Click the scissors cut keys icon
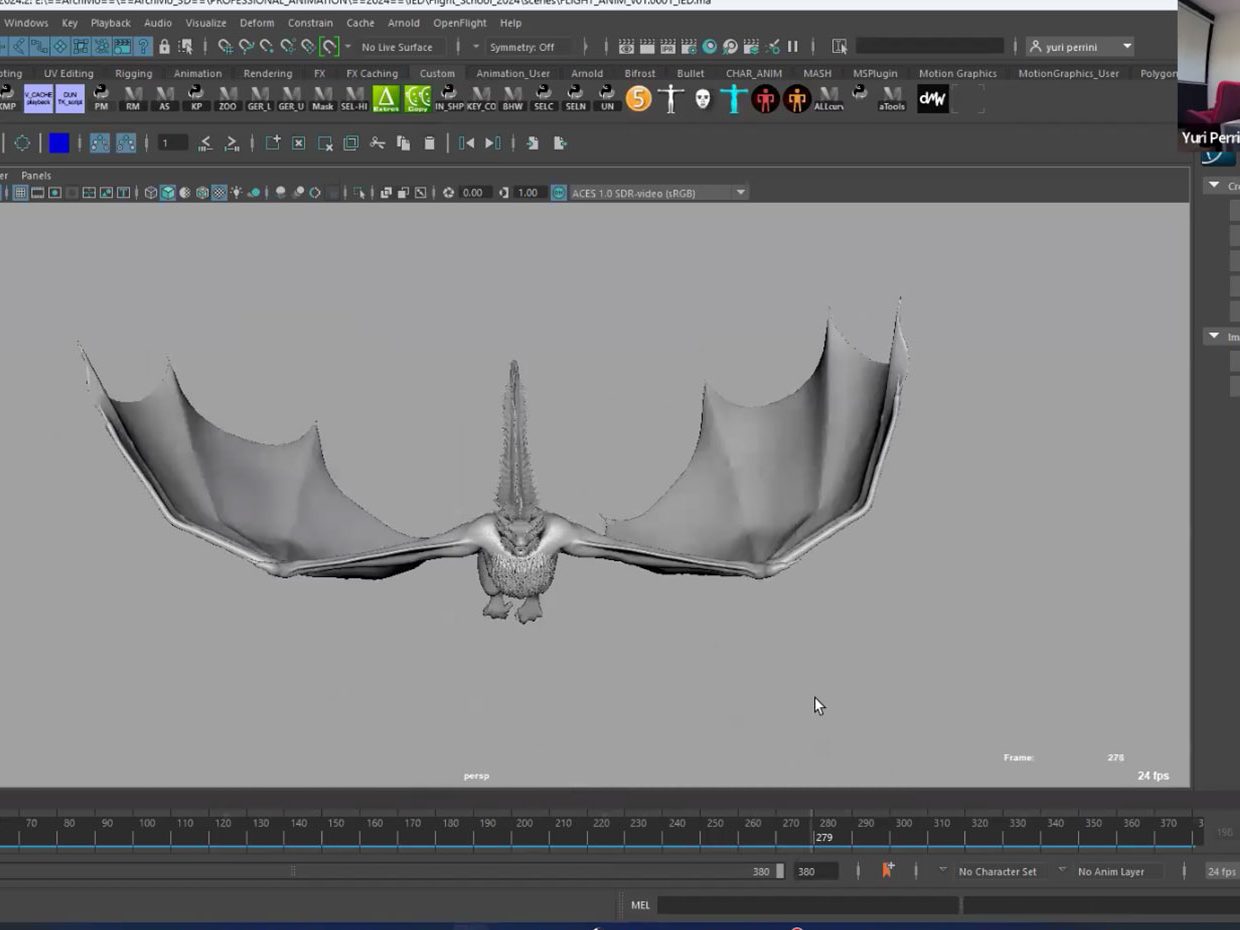 pos(377,143)
